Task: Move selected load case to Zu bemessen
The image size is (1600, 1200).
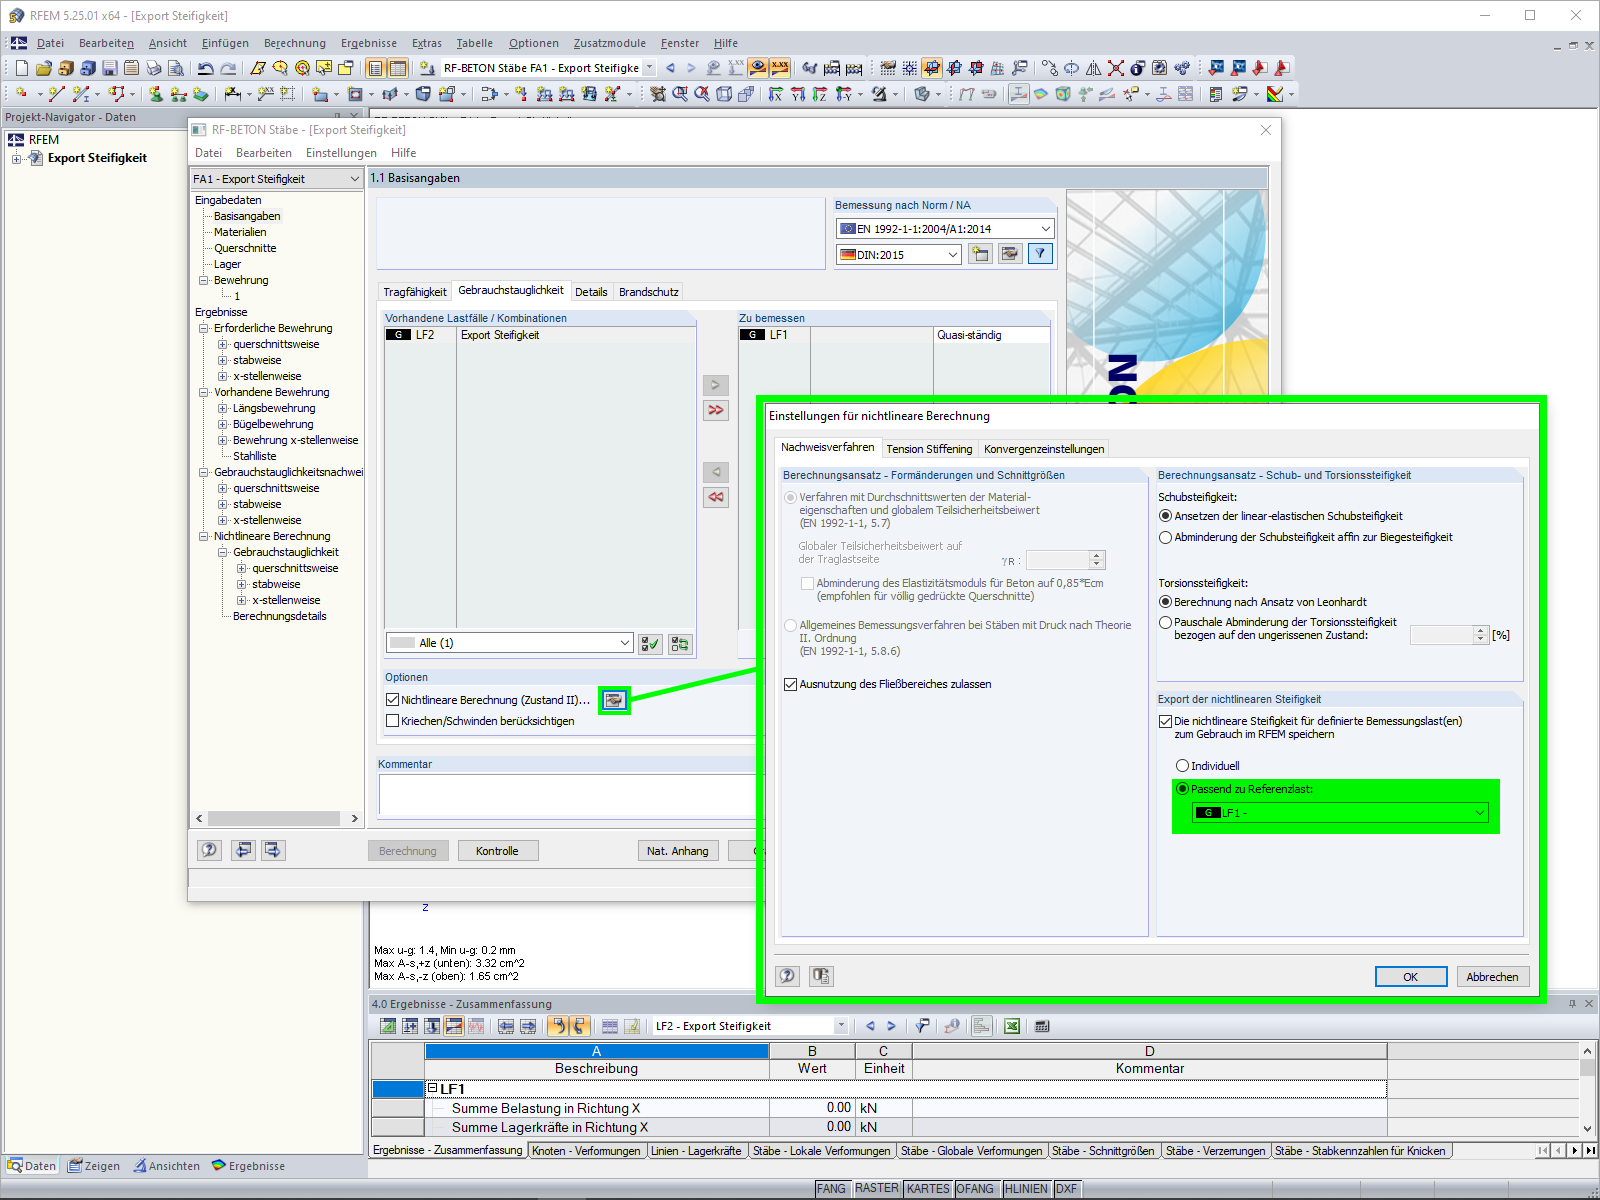Action: coord(716,385)
